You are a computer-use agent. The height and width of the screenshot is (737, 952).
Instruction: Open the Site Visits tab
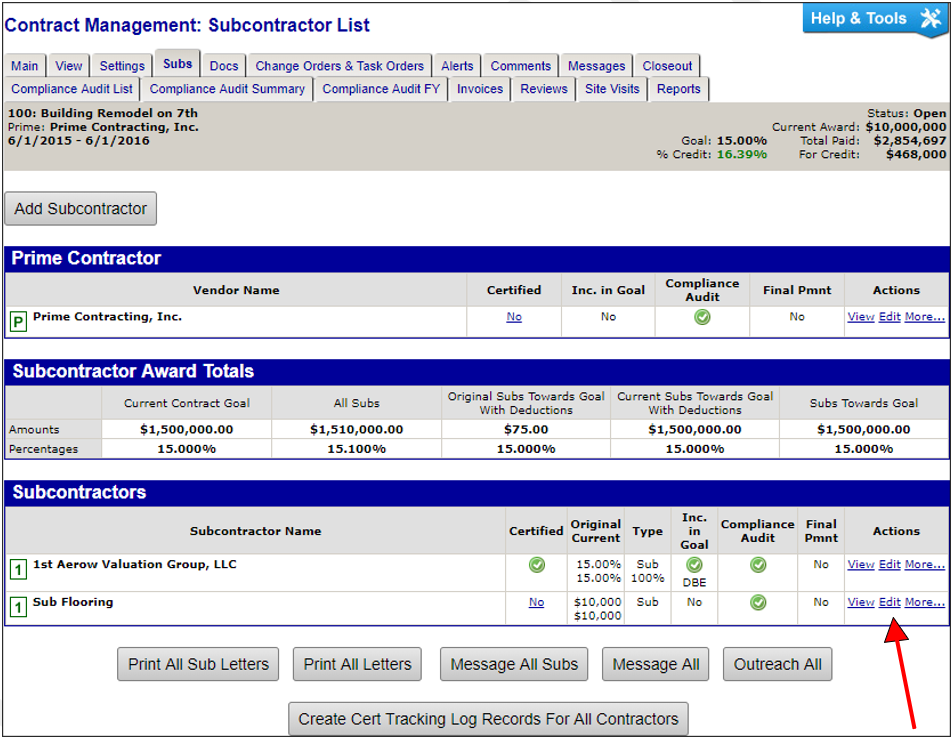tap(612, 89)
